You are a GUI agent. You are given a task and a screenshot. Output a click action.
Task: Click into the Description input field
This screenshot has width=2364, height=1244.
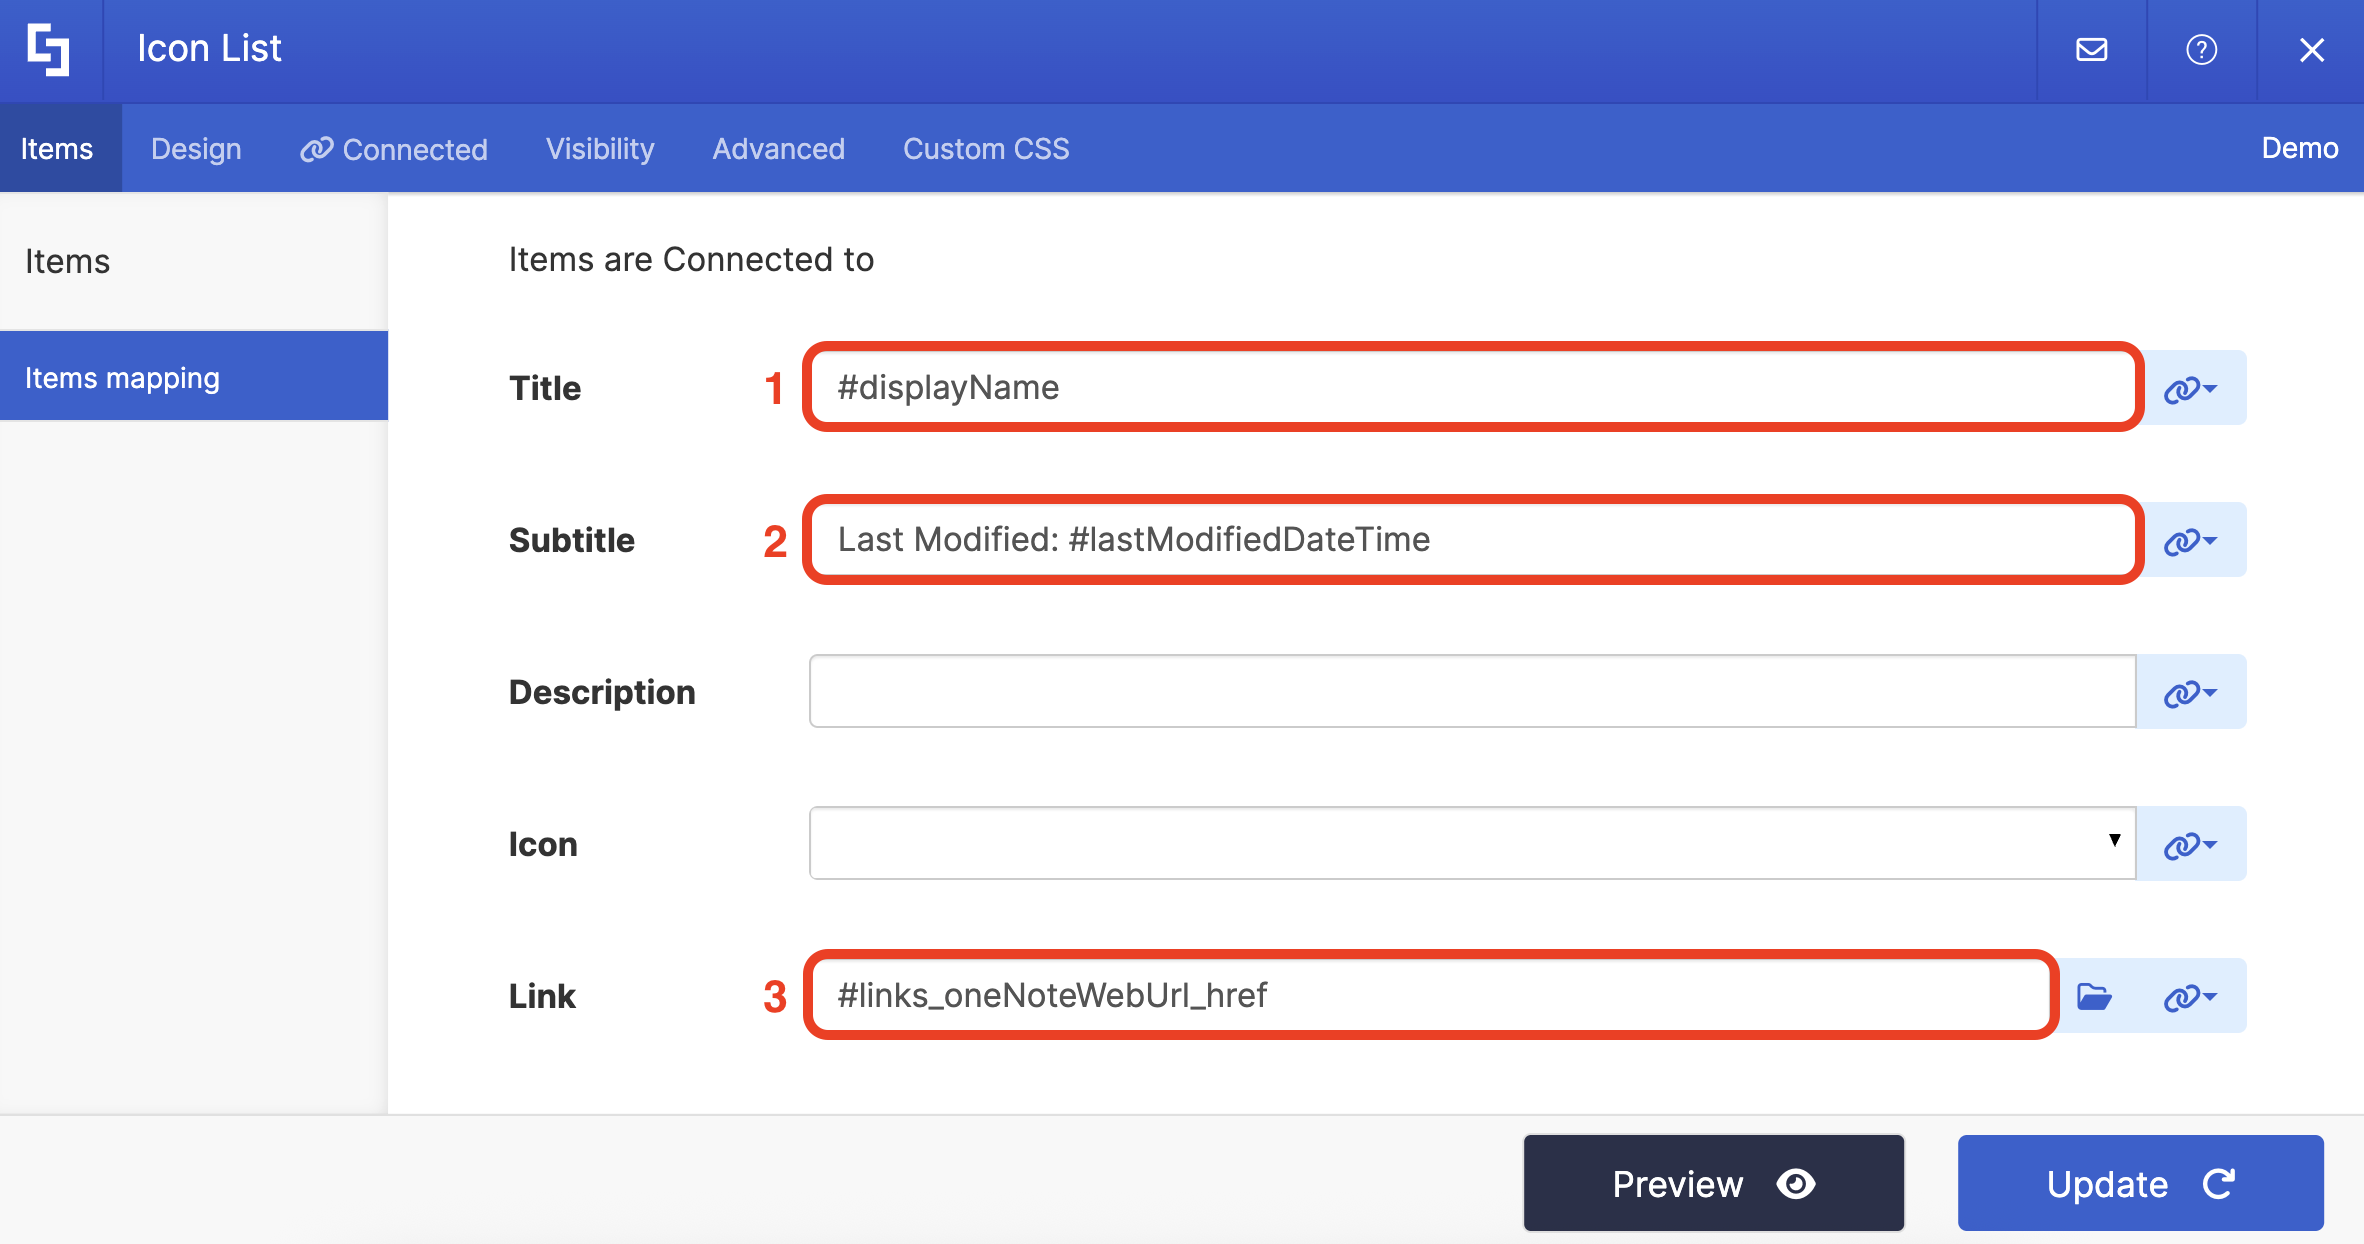pos(1471,691)
